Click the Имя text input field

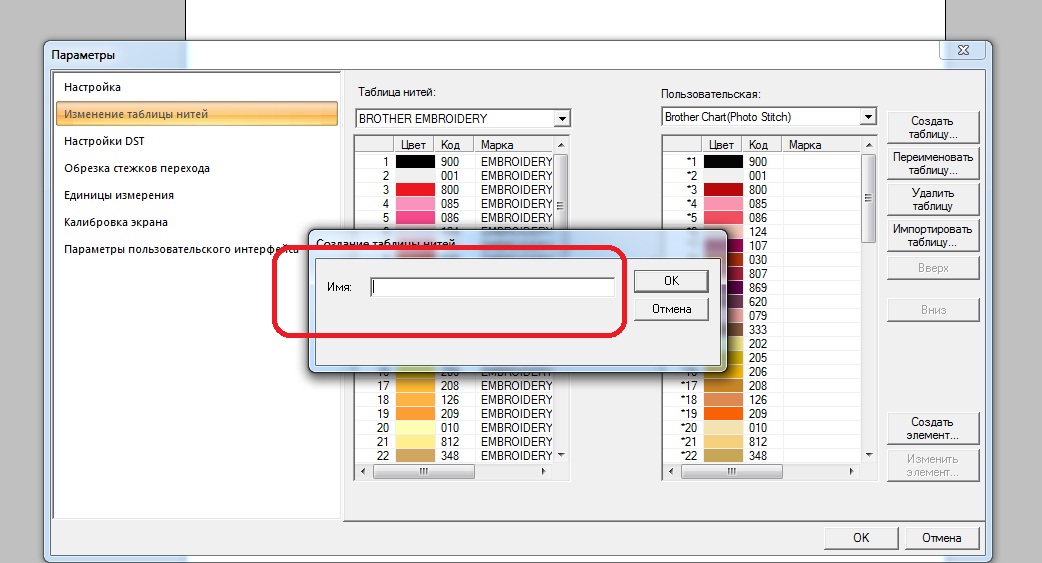pos(492,287)
